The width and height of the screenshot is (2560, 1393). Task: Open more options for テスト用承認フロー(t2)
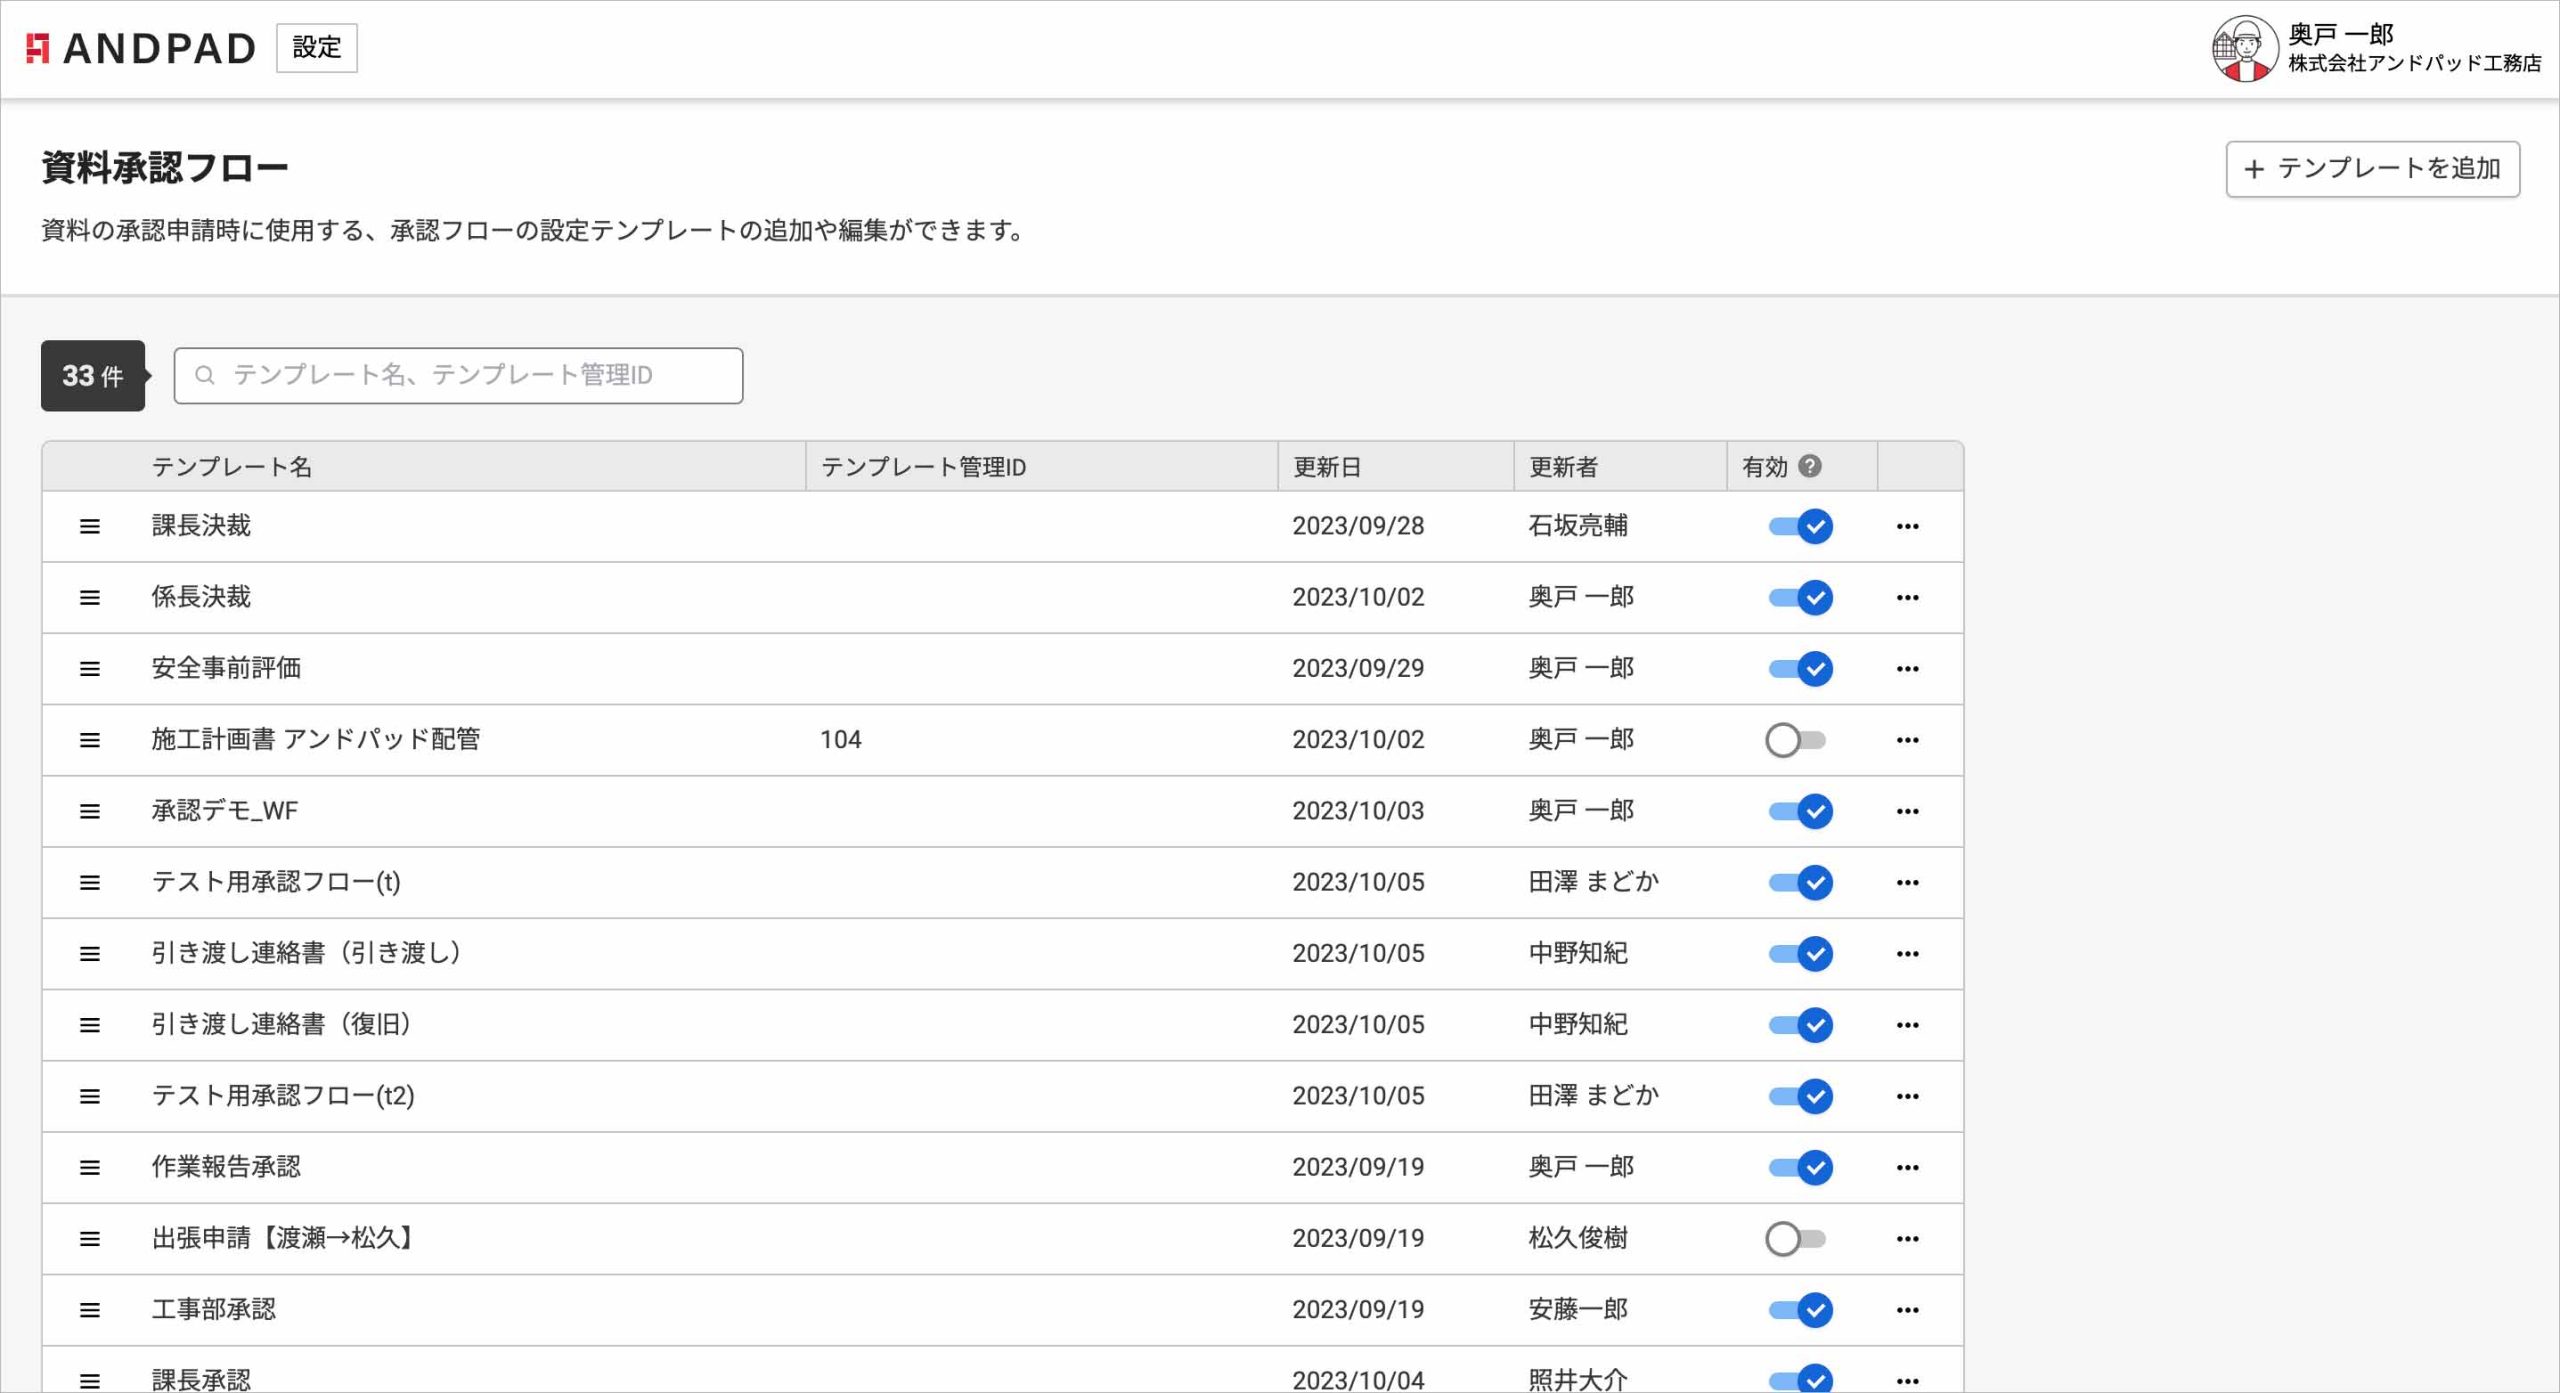[x=1907, y=1096]
